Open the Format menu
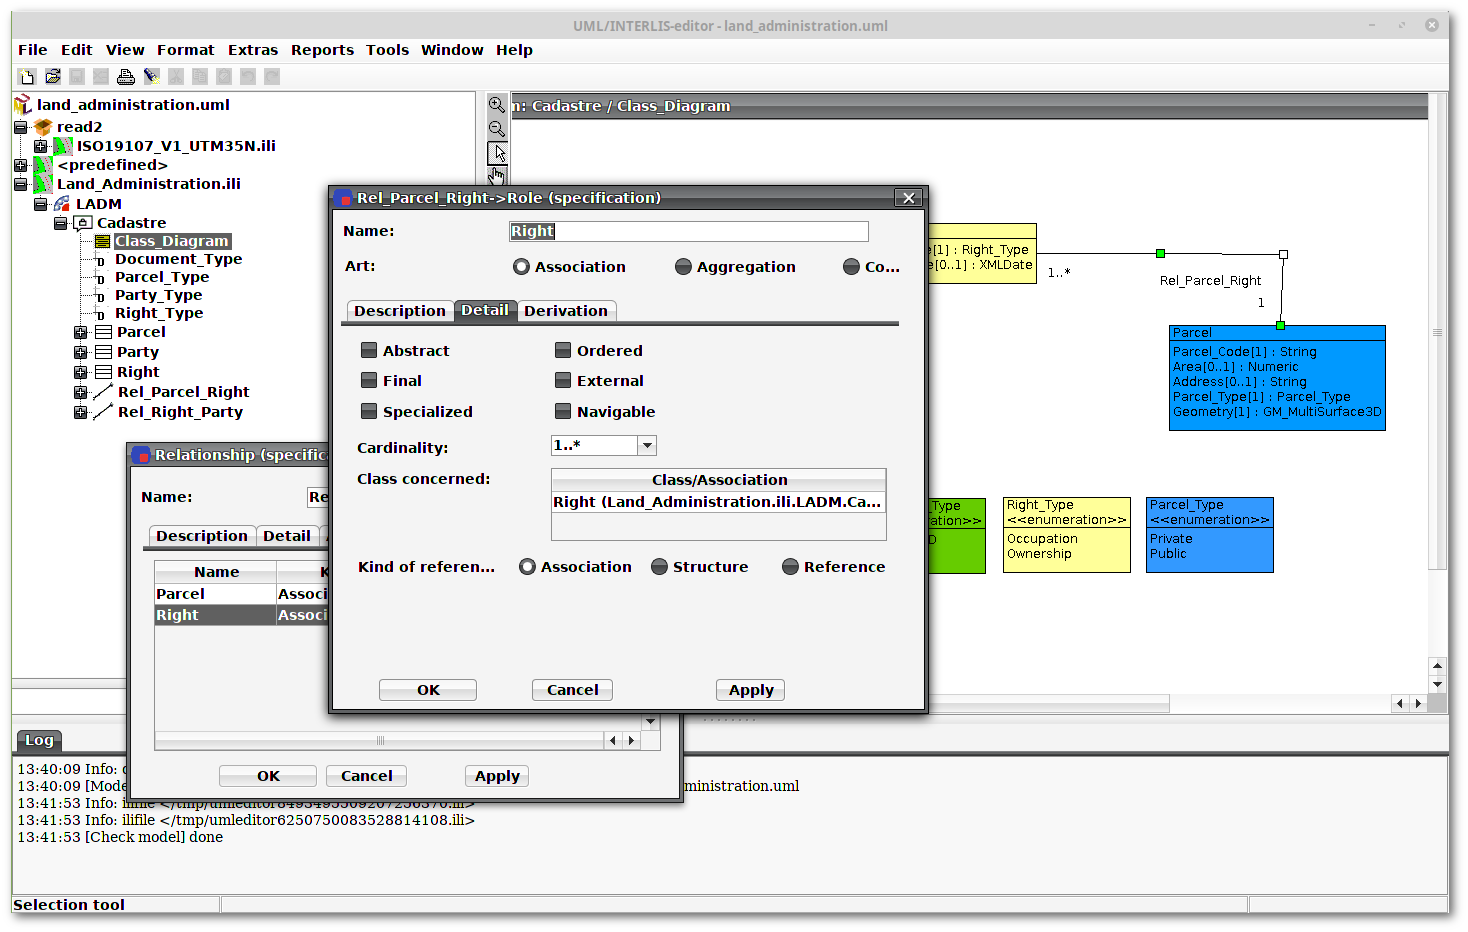The width and height of the screenshot is (1468, 932). (185, 50)
